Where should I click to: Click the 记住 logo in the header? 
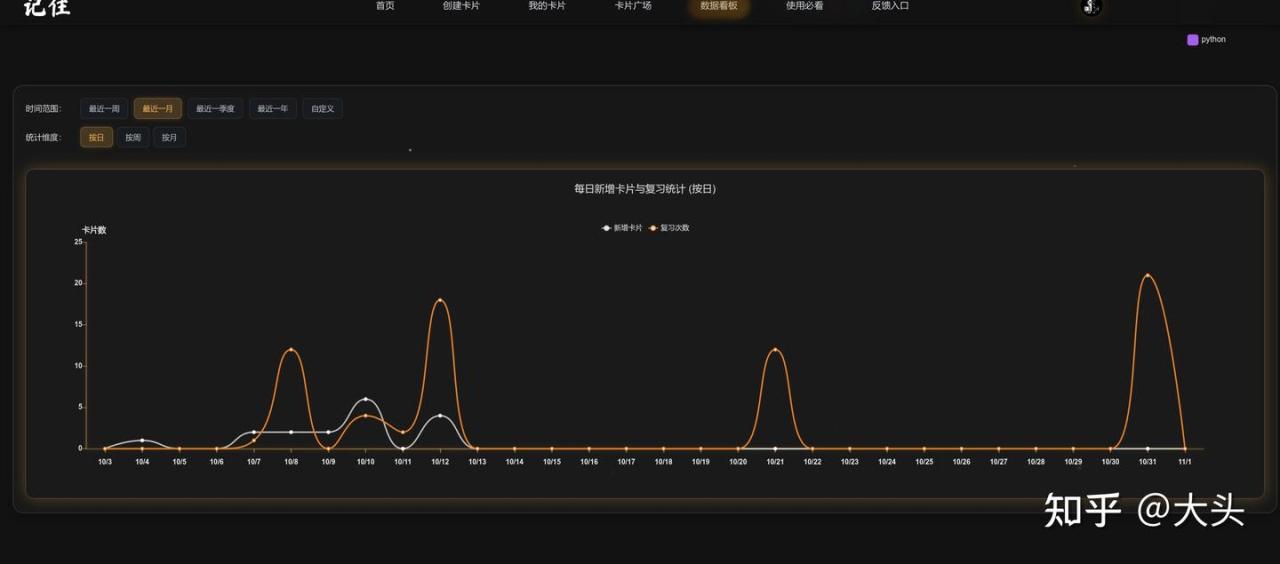(x=47, y=8)
